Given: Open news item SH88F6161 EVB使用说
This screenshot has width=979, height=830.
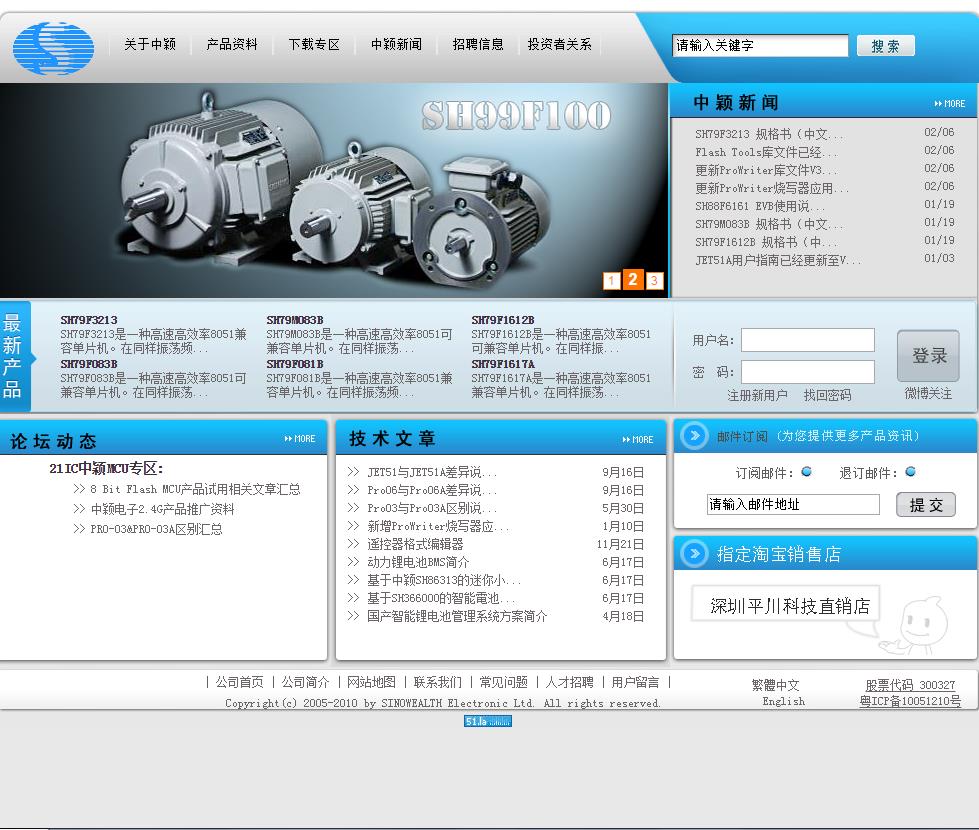Looking at the screenshot, I should click(x=760, y=206).
